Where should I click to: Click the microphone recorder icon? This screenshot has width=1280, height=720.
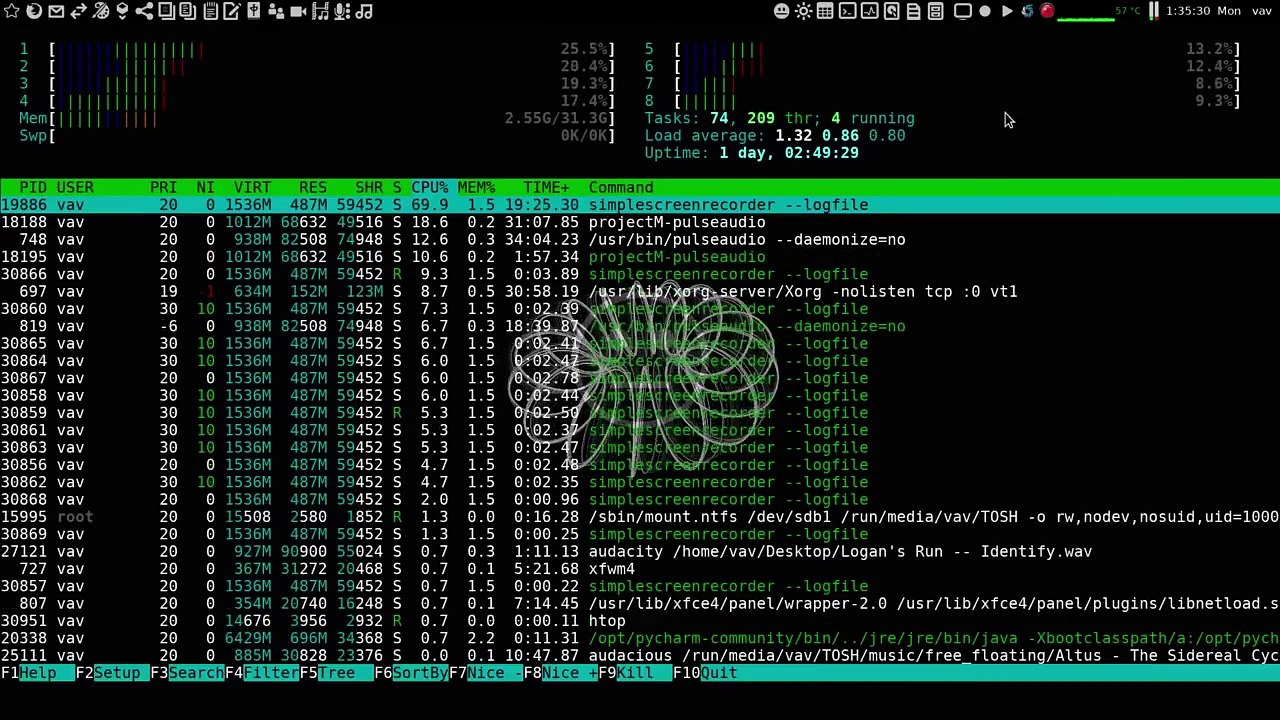coord(342,11)
